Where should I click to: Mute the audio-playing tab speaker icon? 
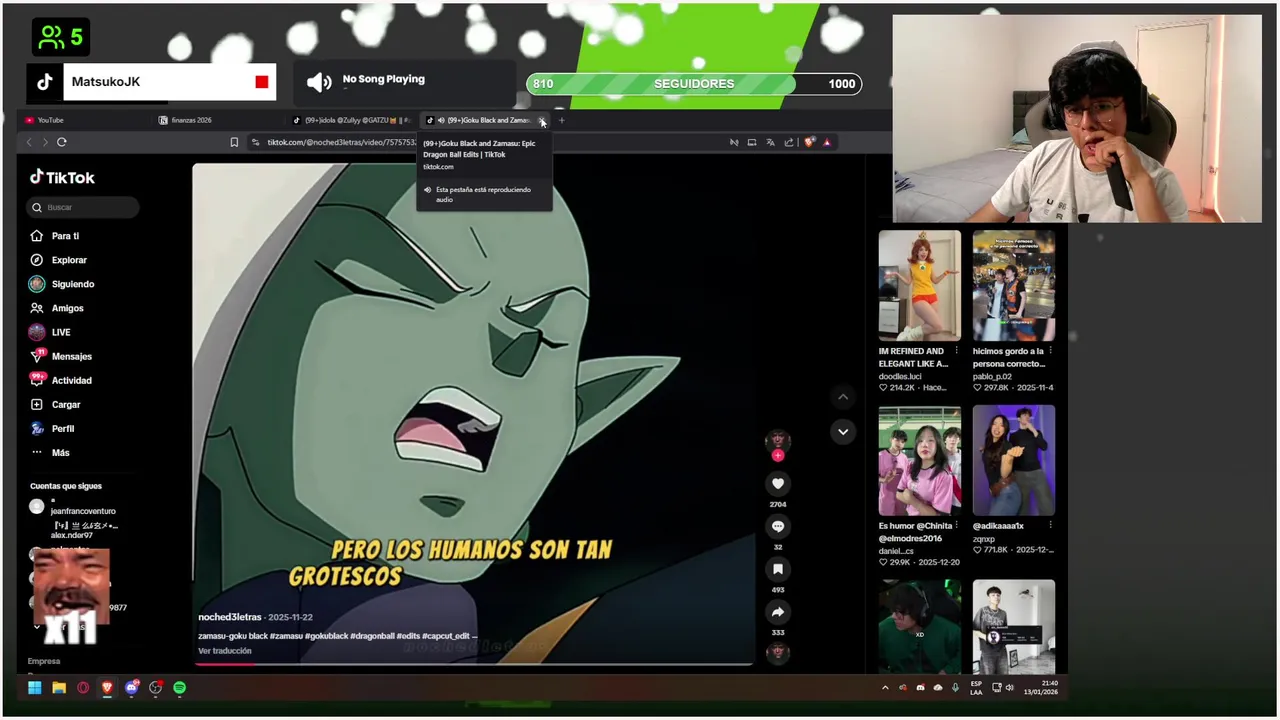441,120
